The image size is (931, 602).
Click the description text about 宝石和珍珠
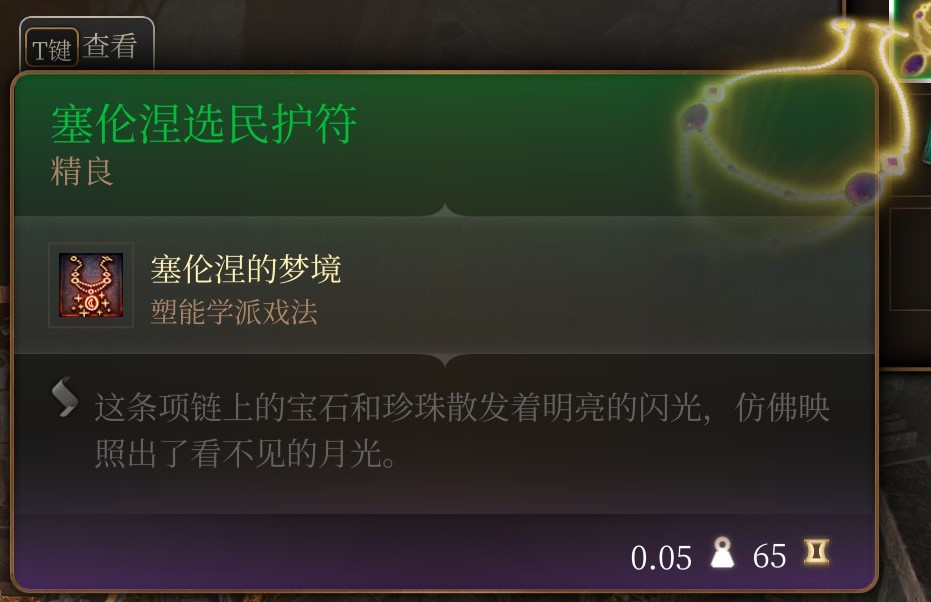coord(462,408)
